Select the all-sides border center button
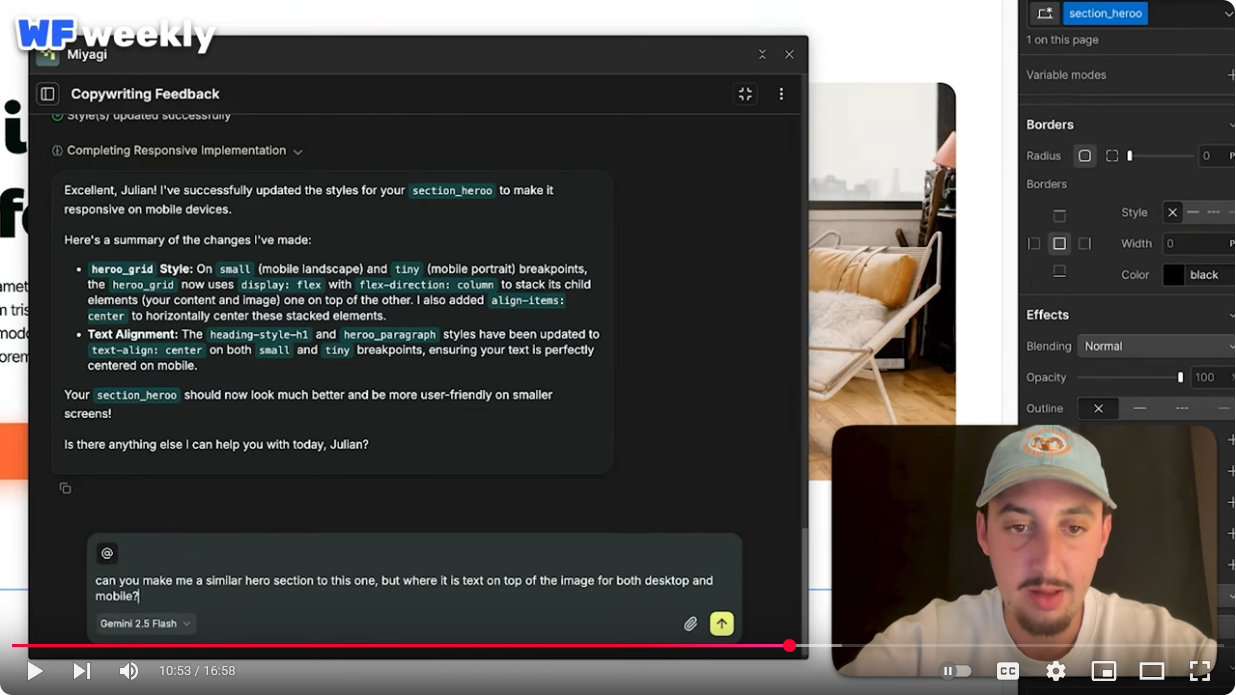Image resolution: width=1236 pixels, height=695 pixels. point(1060,243)
